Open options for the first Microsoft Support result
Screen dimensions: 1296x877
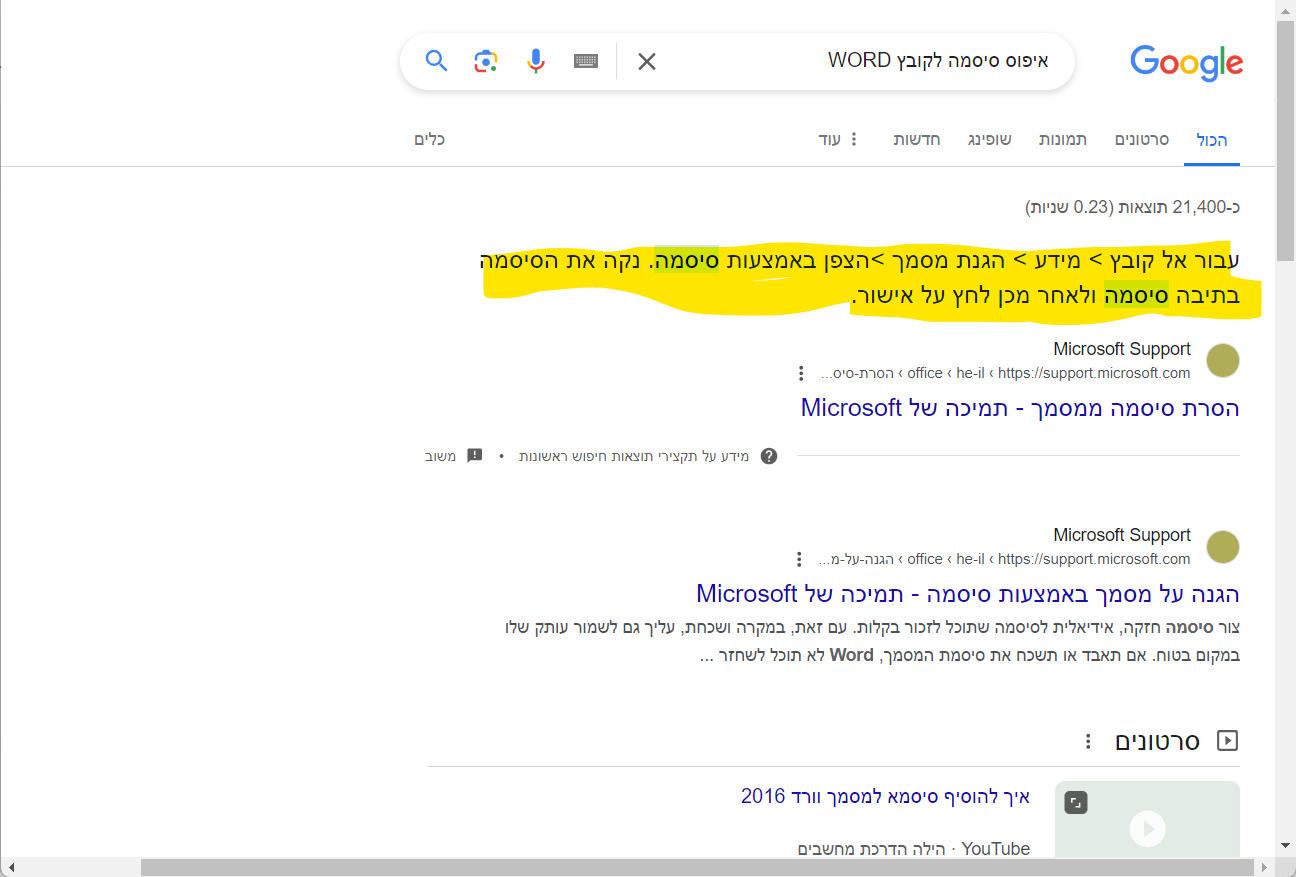pos(800,372)
